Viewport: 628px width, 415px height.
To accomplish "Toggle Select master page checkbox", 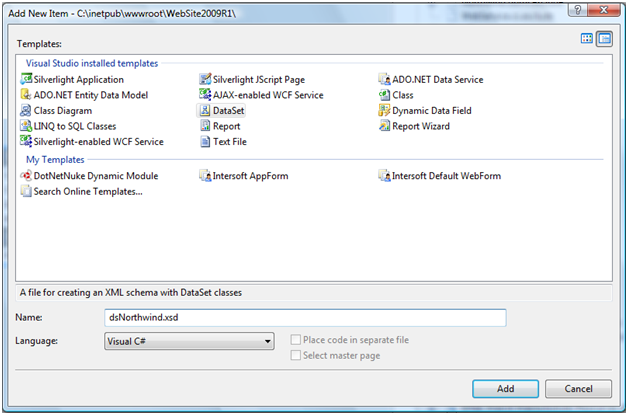I will tap(296, 355).
